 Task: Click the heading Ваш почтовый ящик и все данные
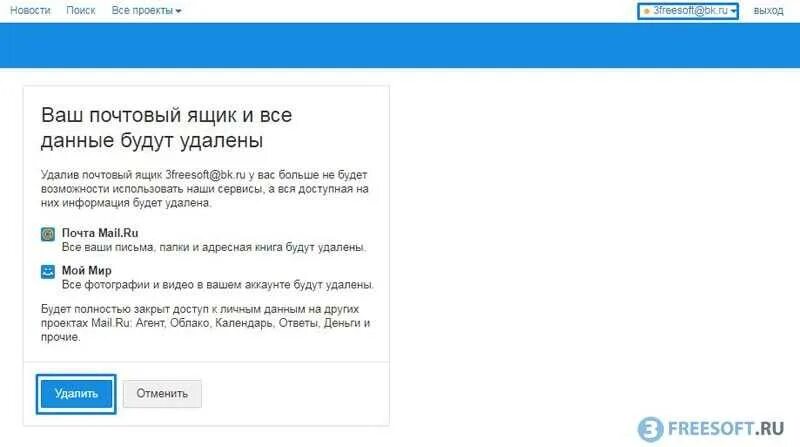tap(166, 128)
